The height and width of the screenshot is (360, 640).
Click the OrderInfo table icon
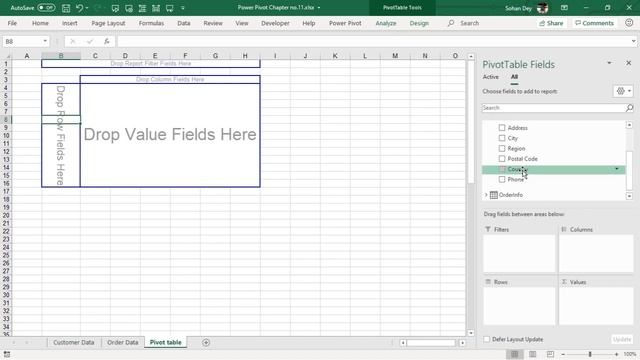(493, 195)
